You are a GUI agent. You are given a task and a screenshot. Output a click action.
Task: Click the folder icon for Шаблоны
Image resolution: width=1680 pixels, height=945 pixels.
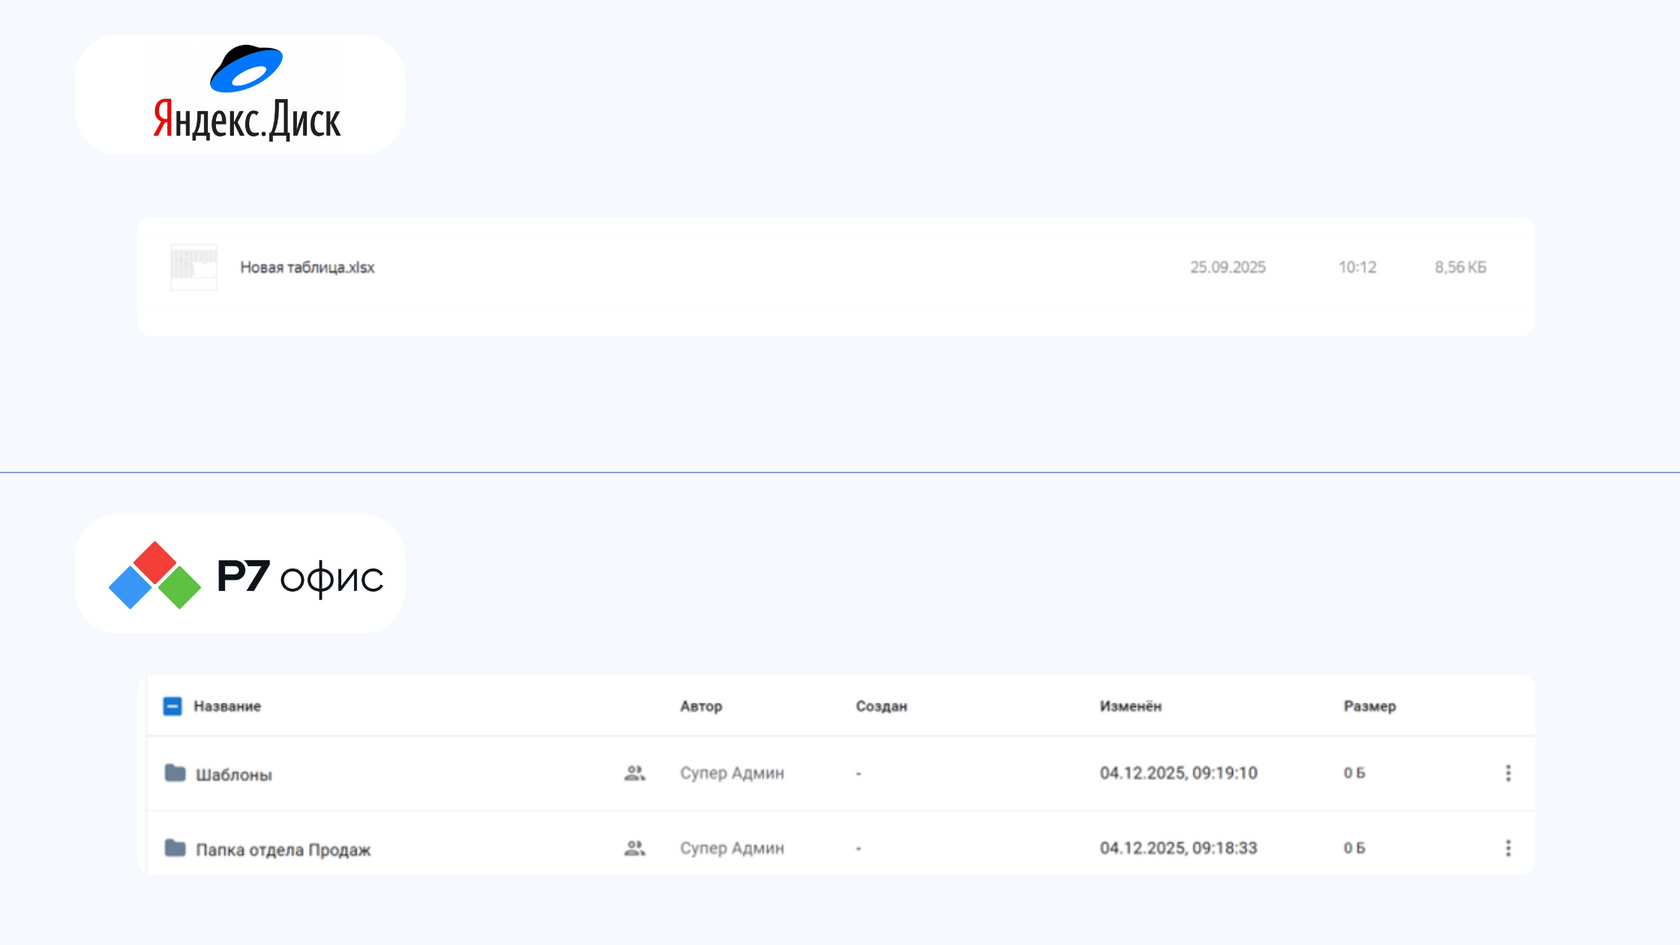[175, 773]
